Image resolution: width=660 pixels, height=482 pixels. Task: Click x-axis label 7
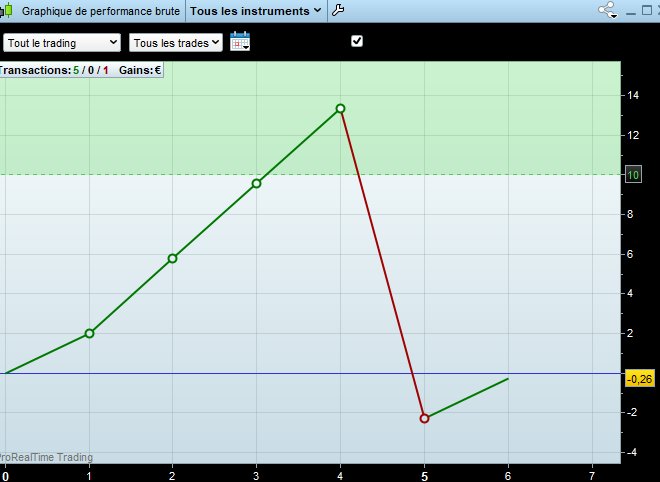(592, 476)
